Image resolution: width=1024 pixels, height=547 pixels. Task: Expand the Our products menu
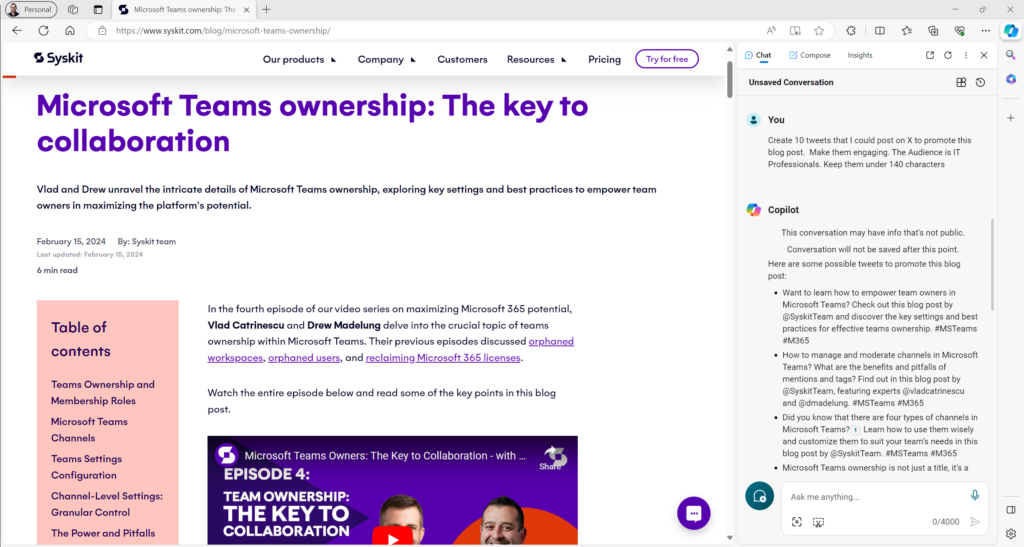[x=300, y=59]
